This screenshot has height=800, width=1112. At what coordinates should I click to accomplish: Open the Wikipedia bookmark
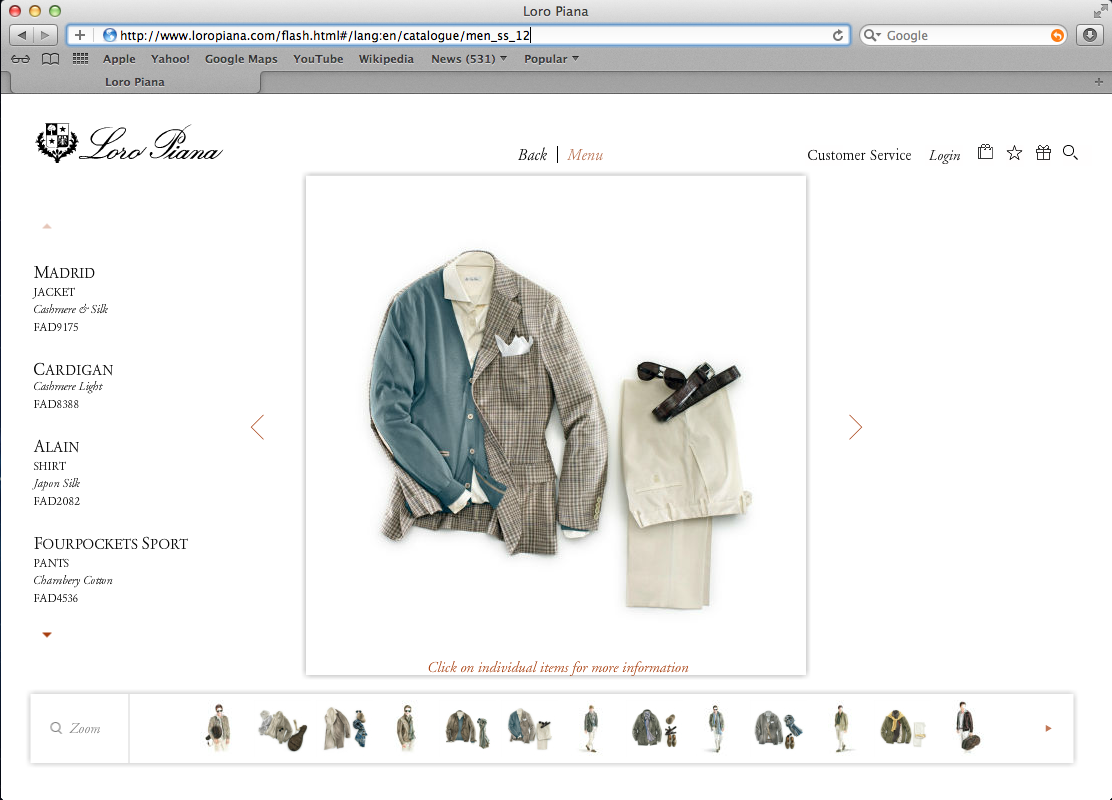point(386,59)
